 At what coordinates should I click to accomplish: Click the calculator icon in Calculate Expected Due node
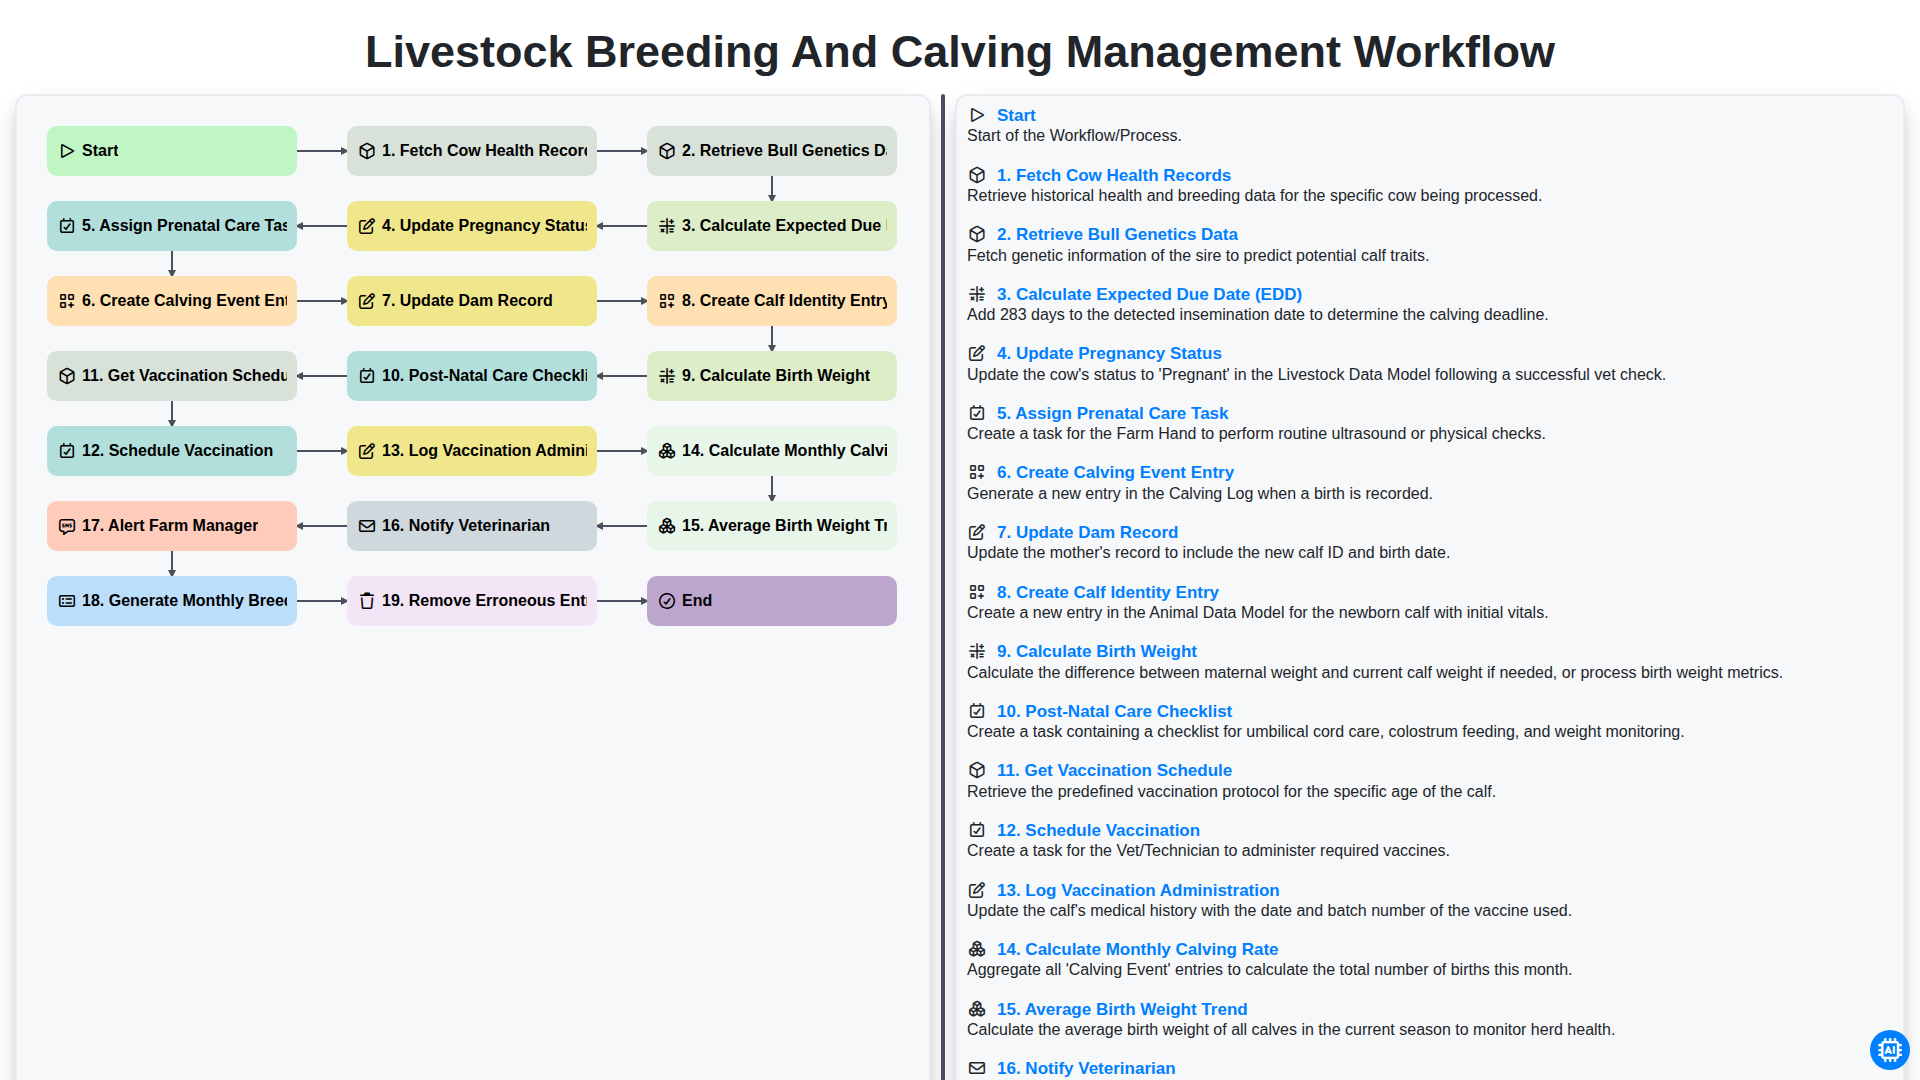pos(667,226)
